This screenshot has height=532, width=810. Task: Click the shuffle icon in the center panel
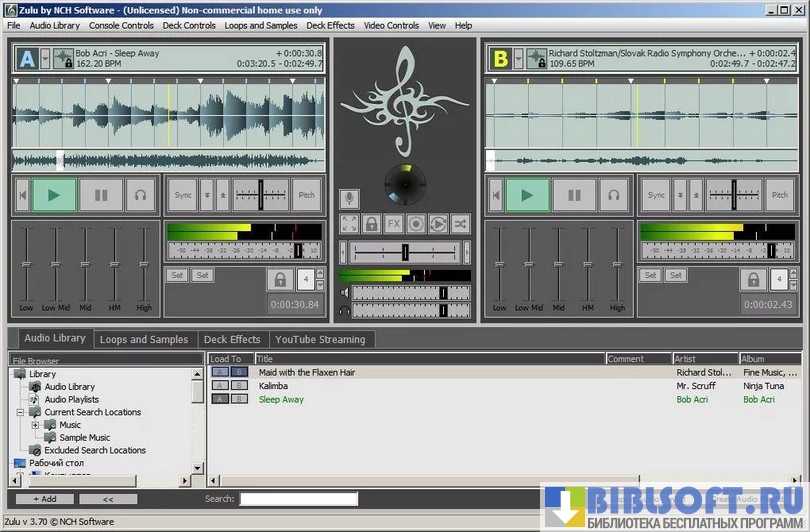pyautogui.click(x=460, y=224)
